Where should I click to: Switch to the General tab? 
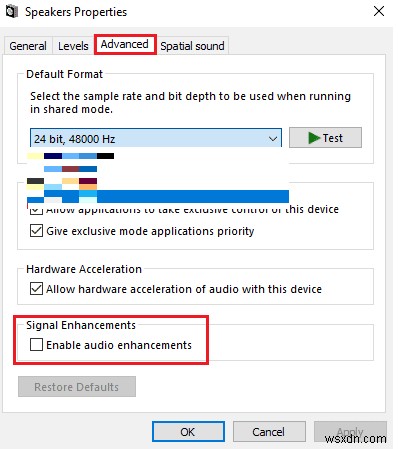click(x=28, y=46)
